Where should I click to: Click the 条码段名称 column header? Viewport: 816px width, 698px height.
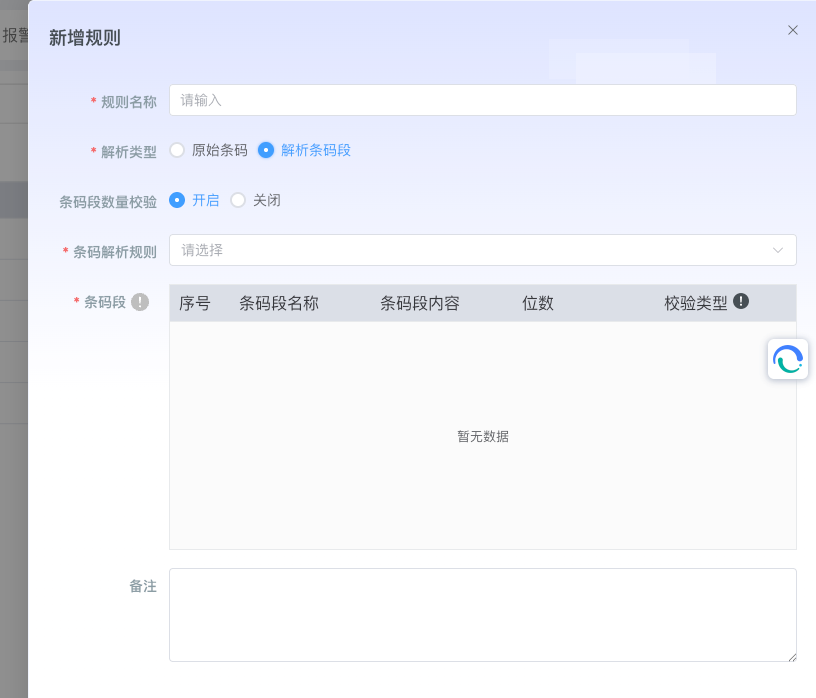coord(279,303)
